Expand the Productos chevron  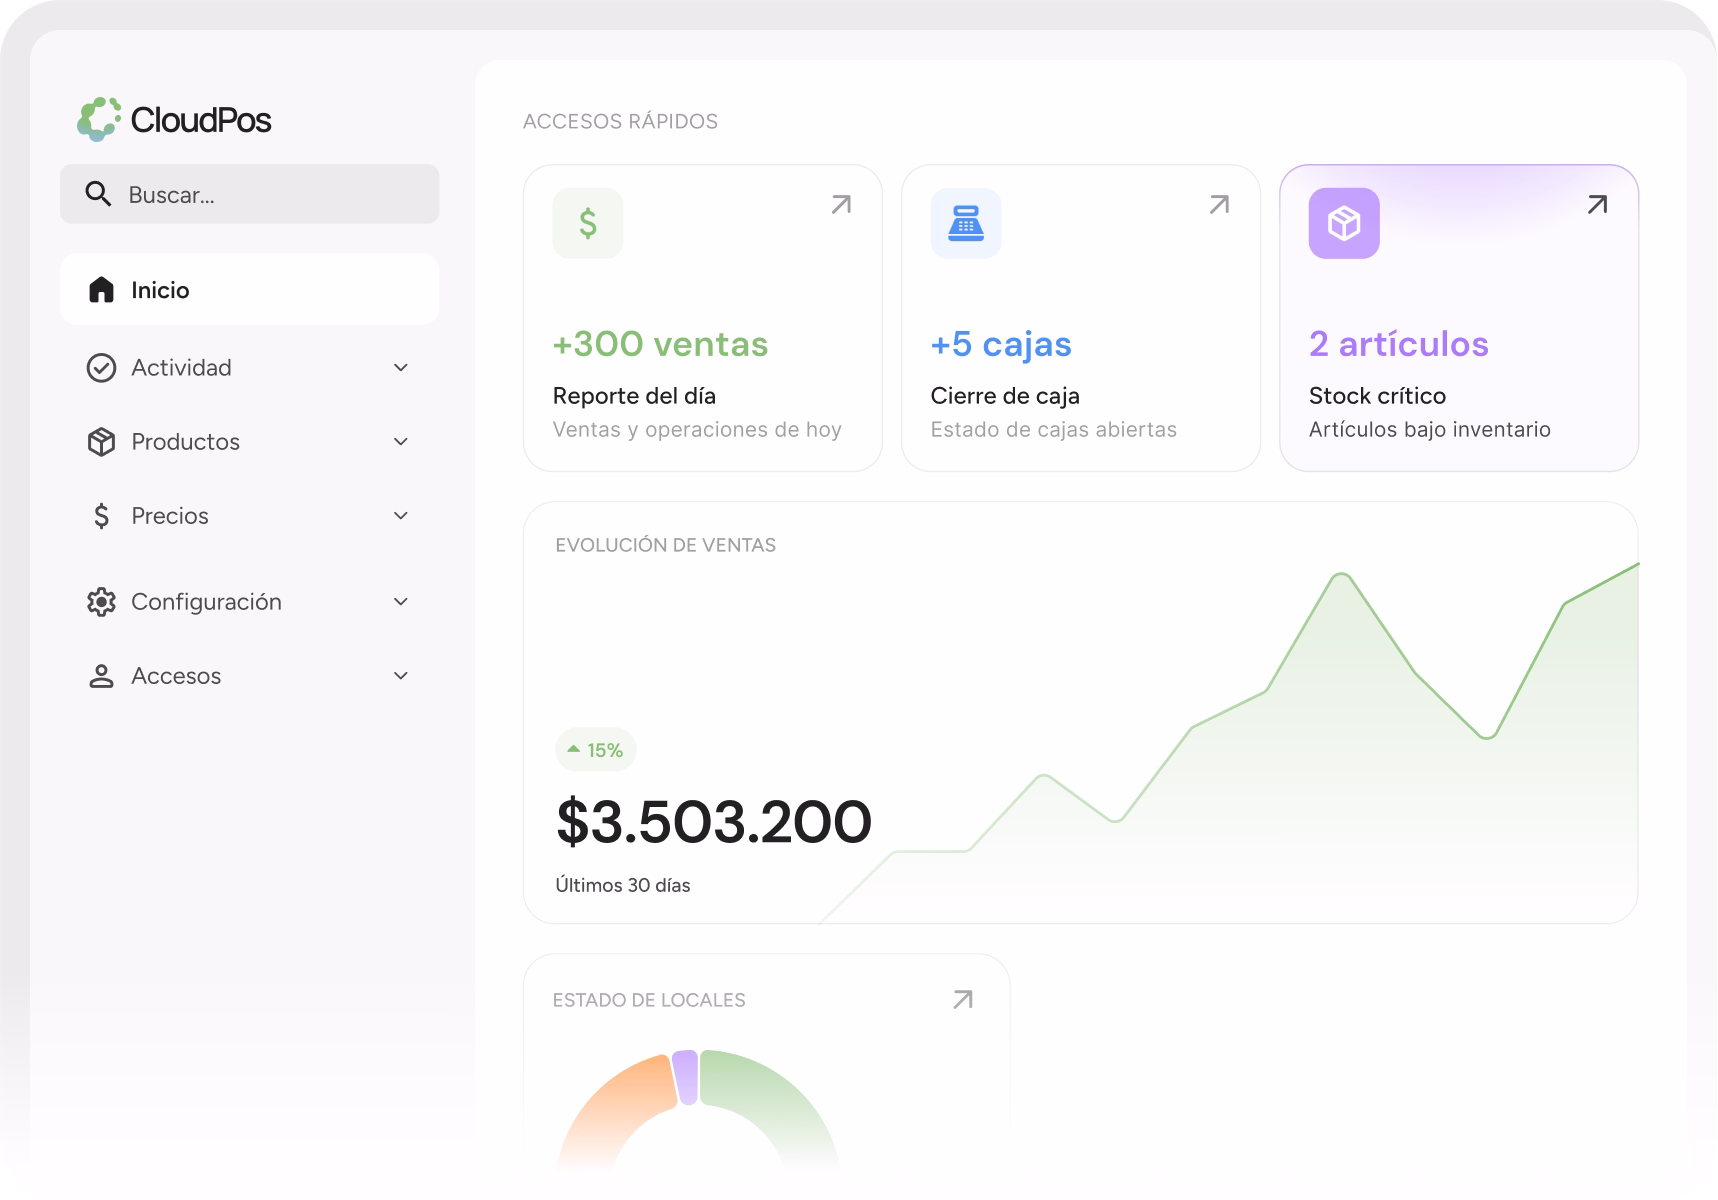pyautogui.click(x=401, y=442)
